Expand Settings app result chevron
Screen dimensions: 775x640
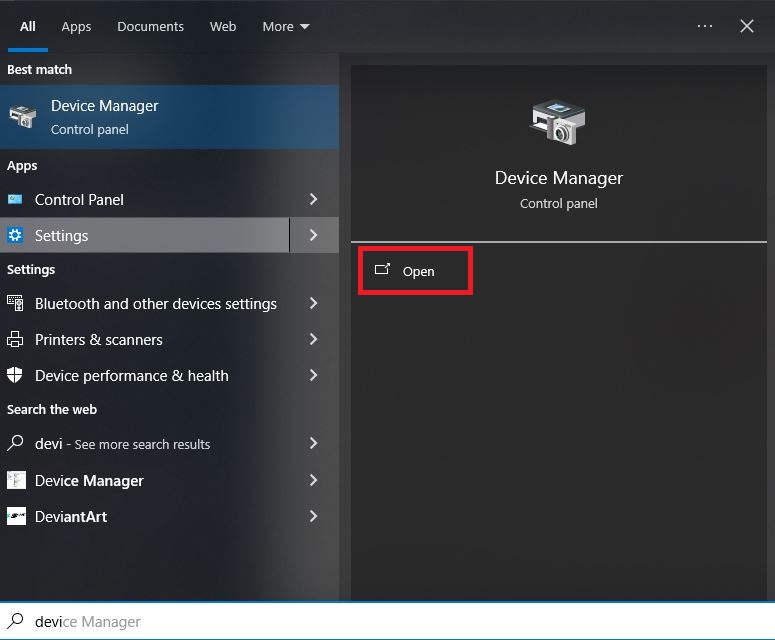point(313,235)
